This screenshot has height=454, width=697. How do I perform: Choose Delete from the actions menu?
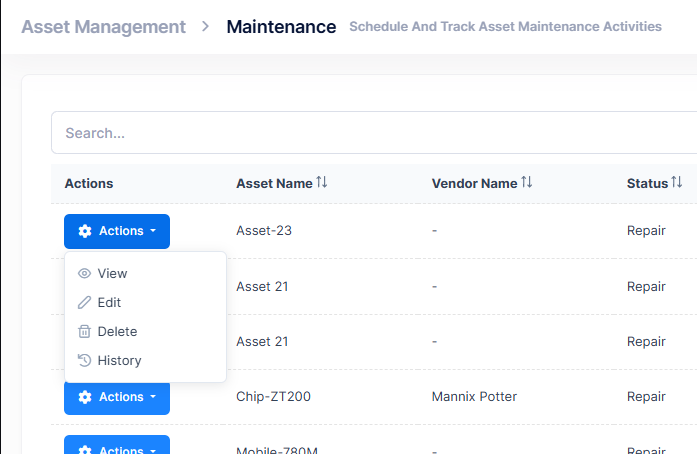pos(145,331)
